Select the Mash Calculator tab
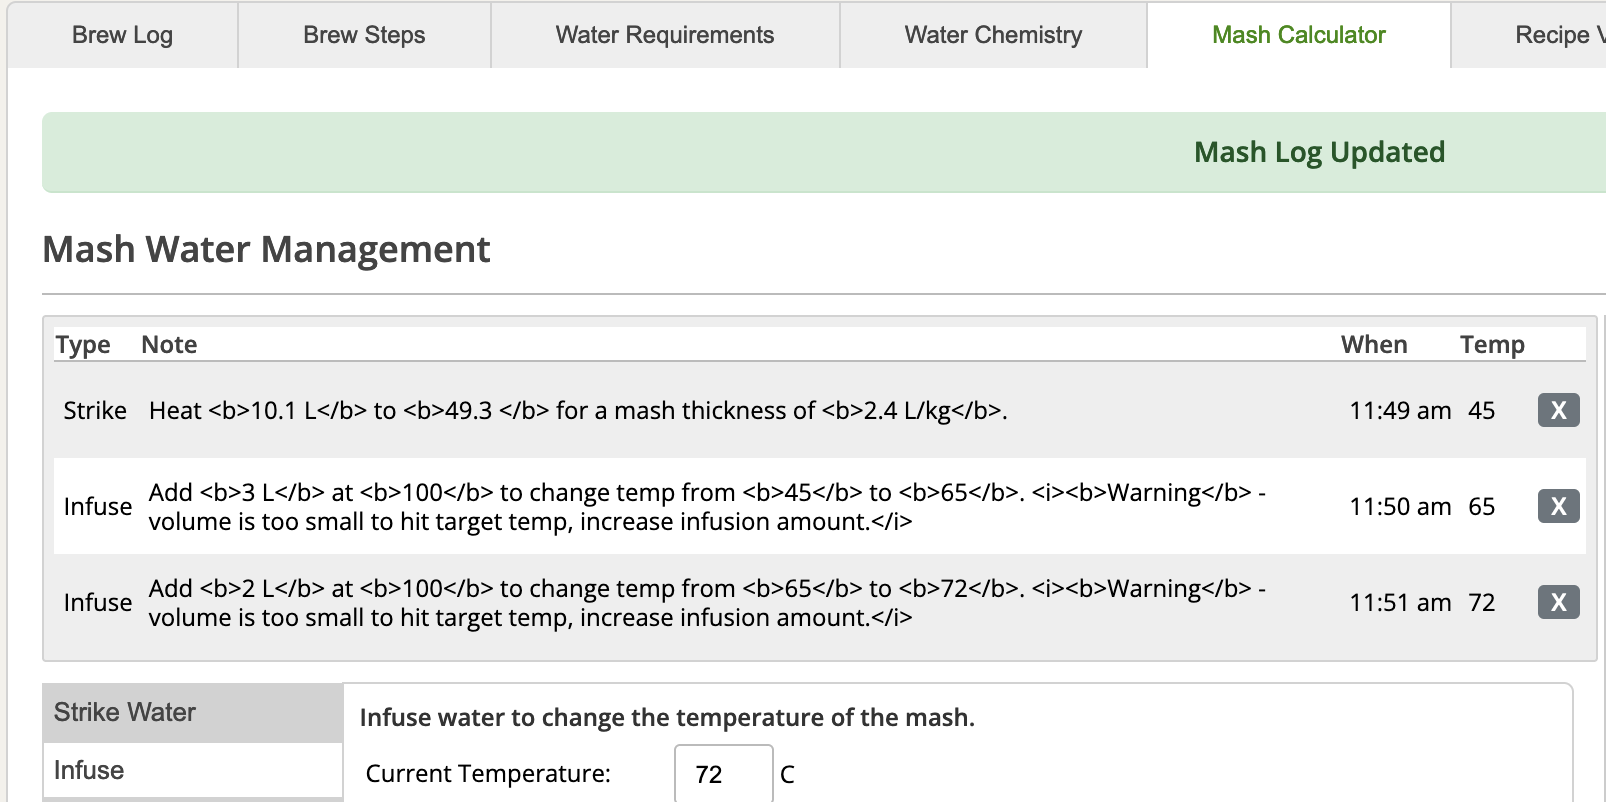1606x802 pixels. click(x=1298, y=35)
